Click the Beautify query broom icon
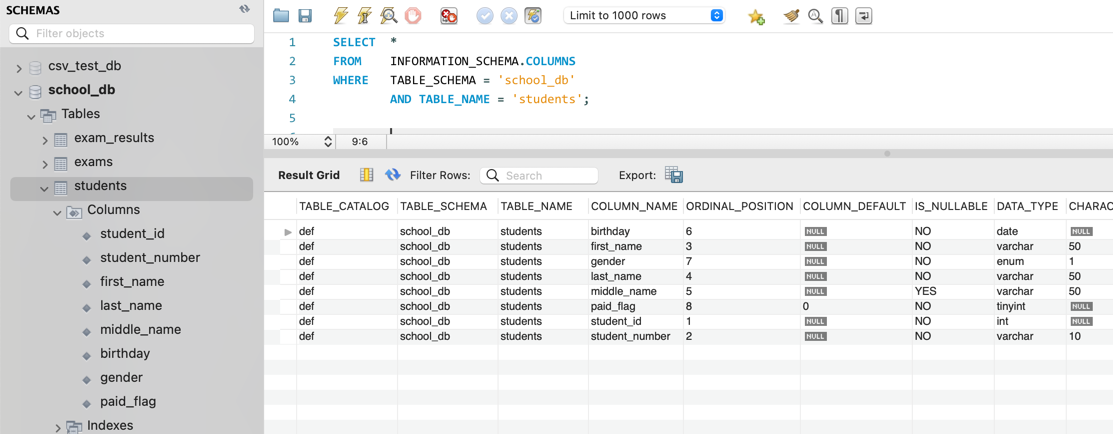1113x434 pixels. click(791, 16)
